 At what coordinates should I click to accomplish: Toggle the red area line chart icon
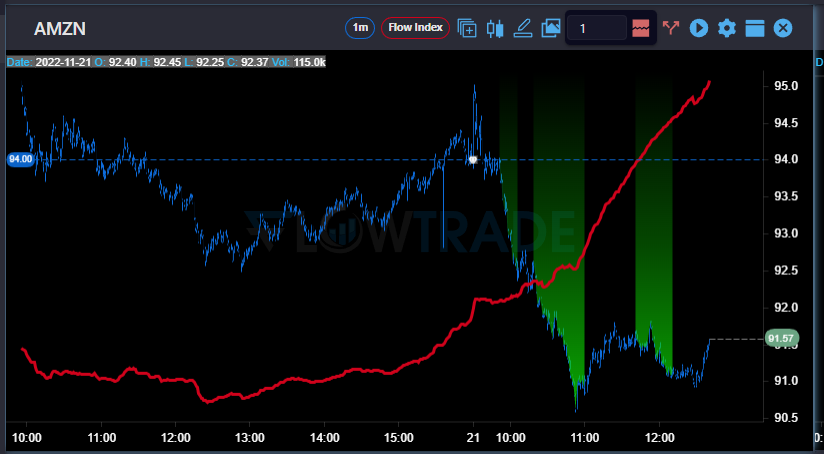[x=641, y=28]
